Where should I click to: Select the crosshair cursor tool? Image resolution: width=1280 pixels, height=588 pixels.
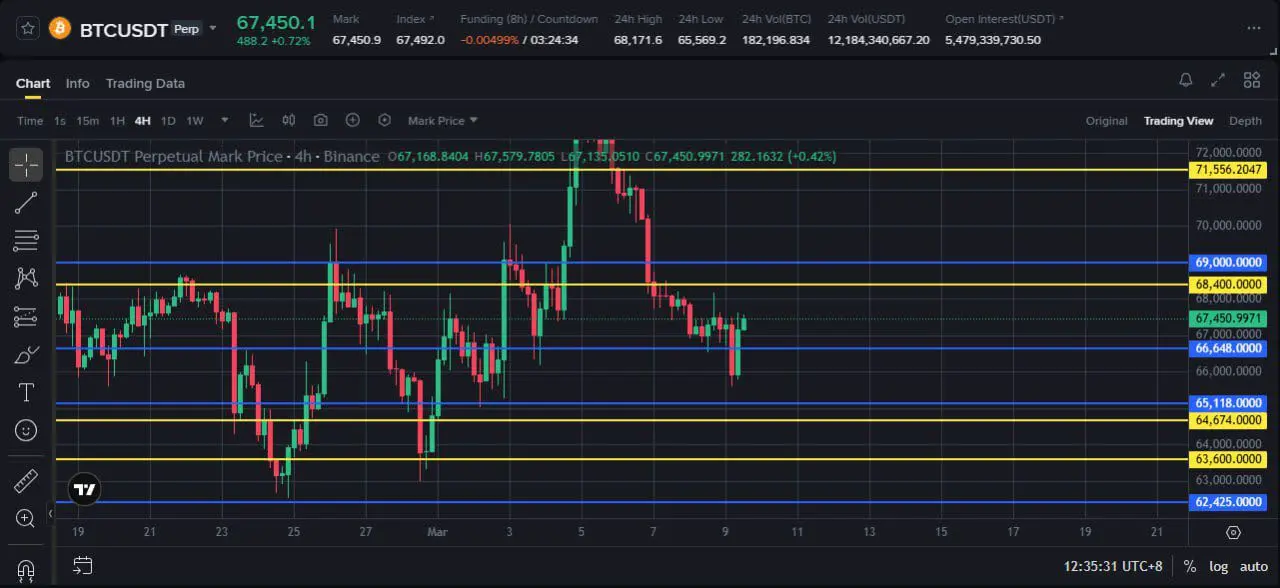[x=26, y=165]
